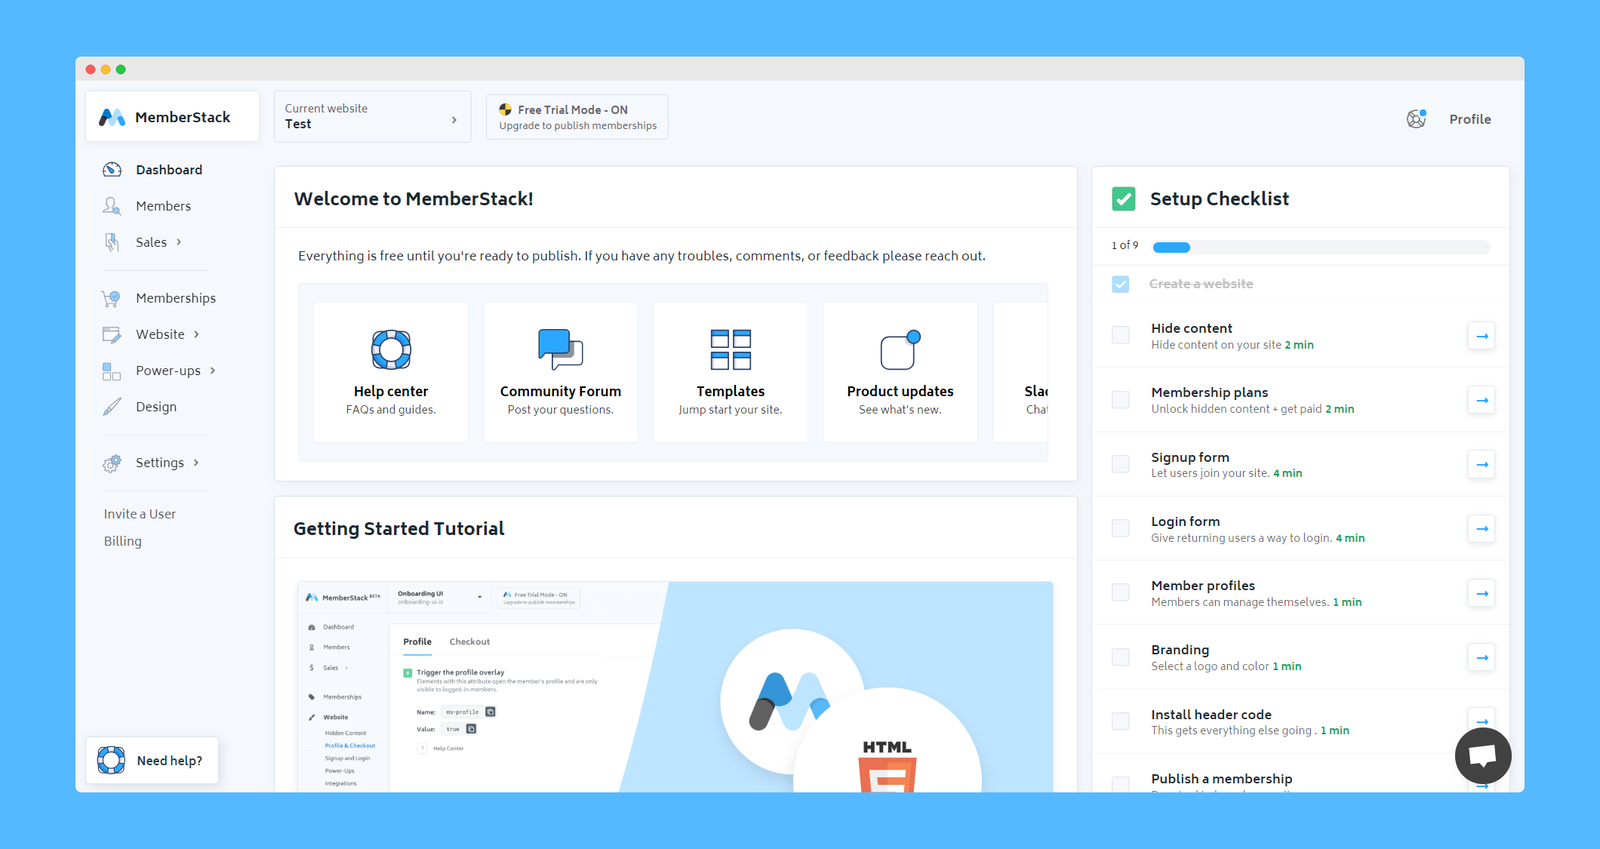The height and width of the screenshot is (849, 1600).
Task: Open Login form step arrow button
Action: point(1482,528)
